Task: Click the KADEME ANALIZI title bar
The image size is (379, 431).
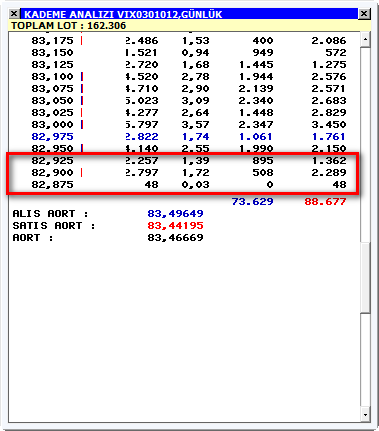Action: coord(189,14)
